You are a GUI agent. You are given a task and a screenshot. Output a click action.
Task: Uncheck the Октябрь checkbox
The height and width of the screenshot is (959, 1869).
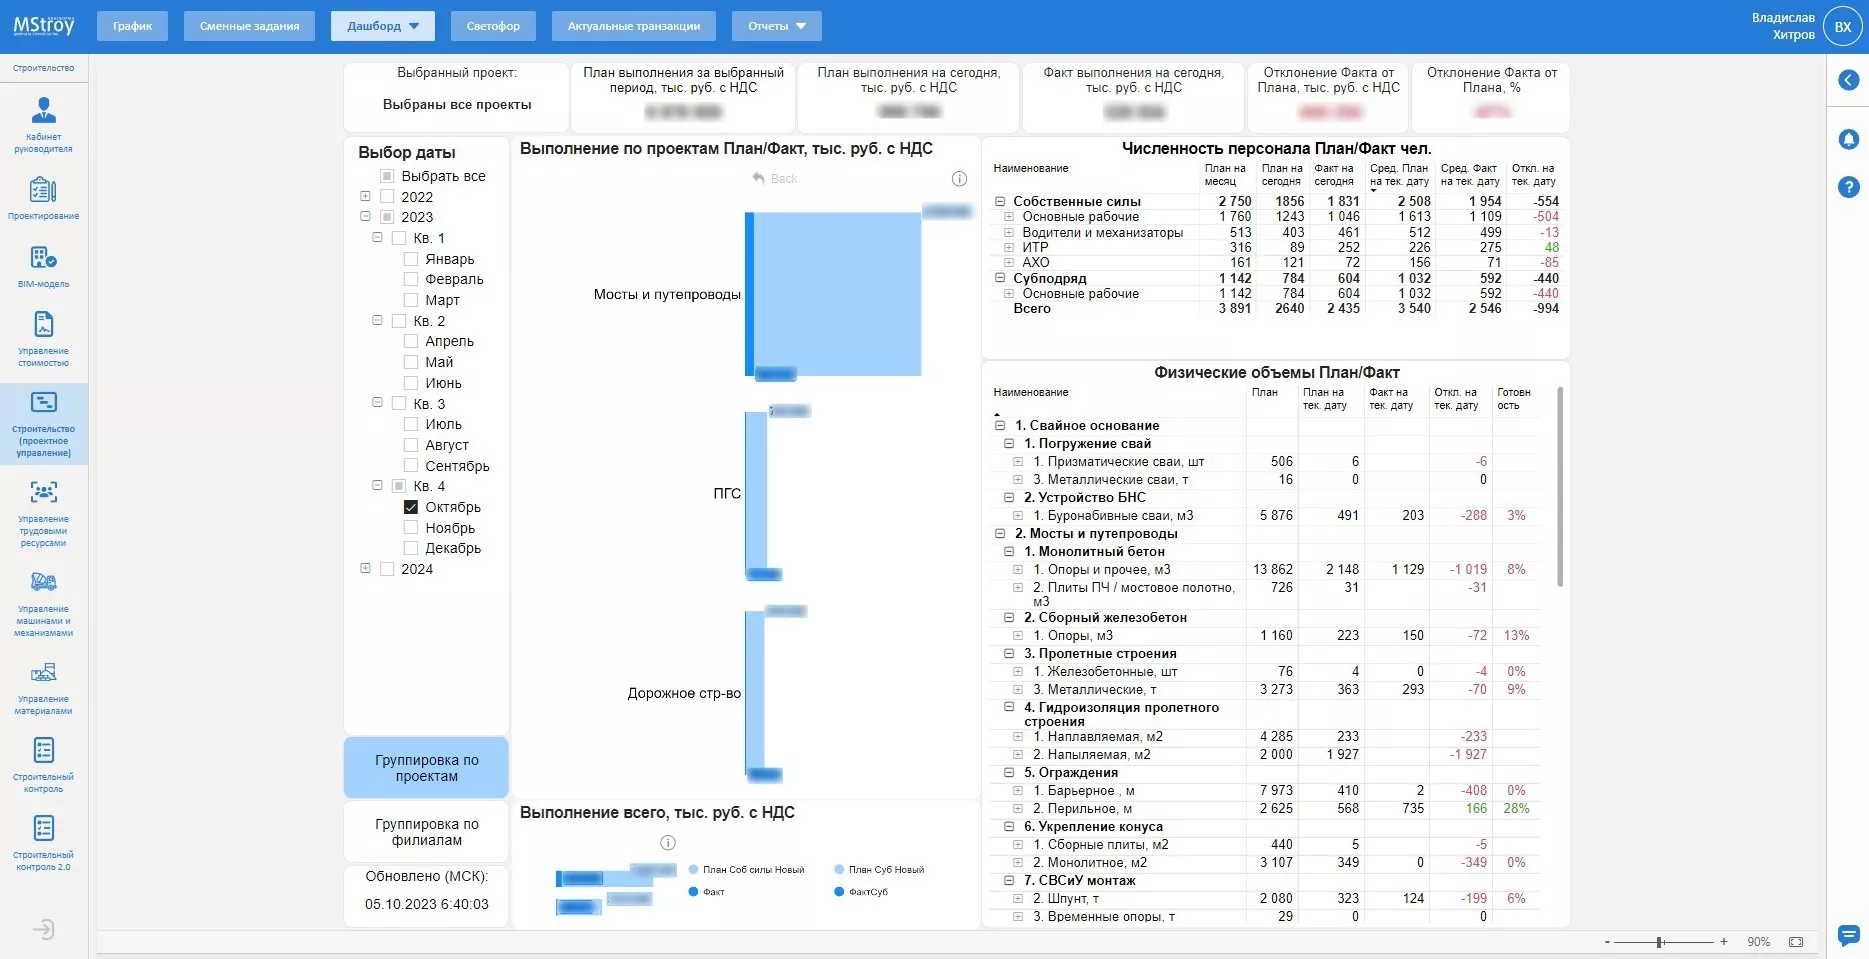(x=411, y=507)
